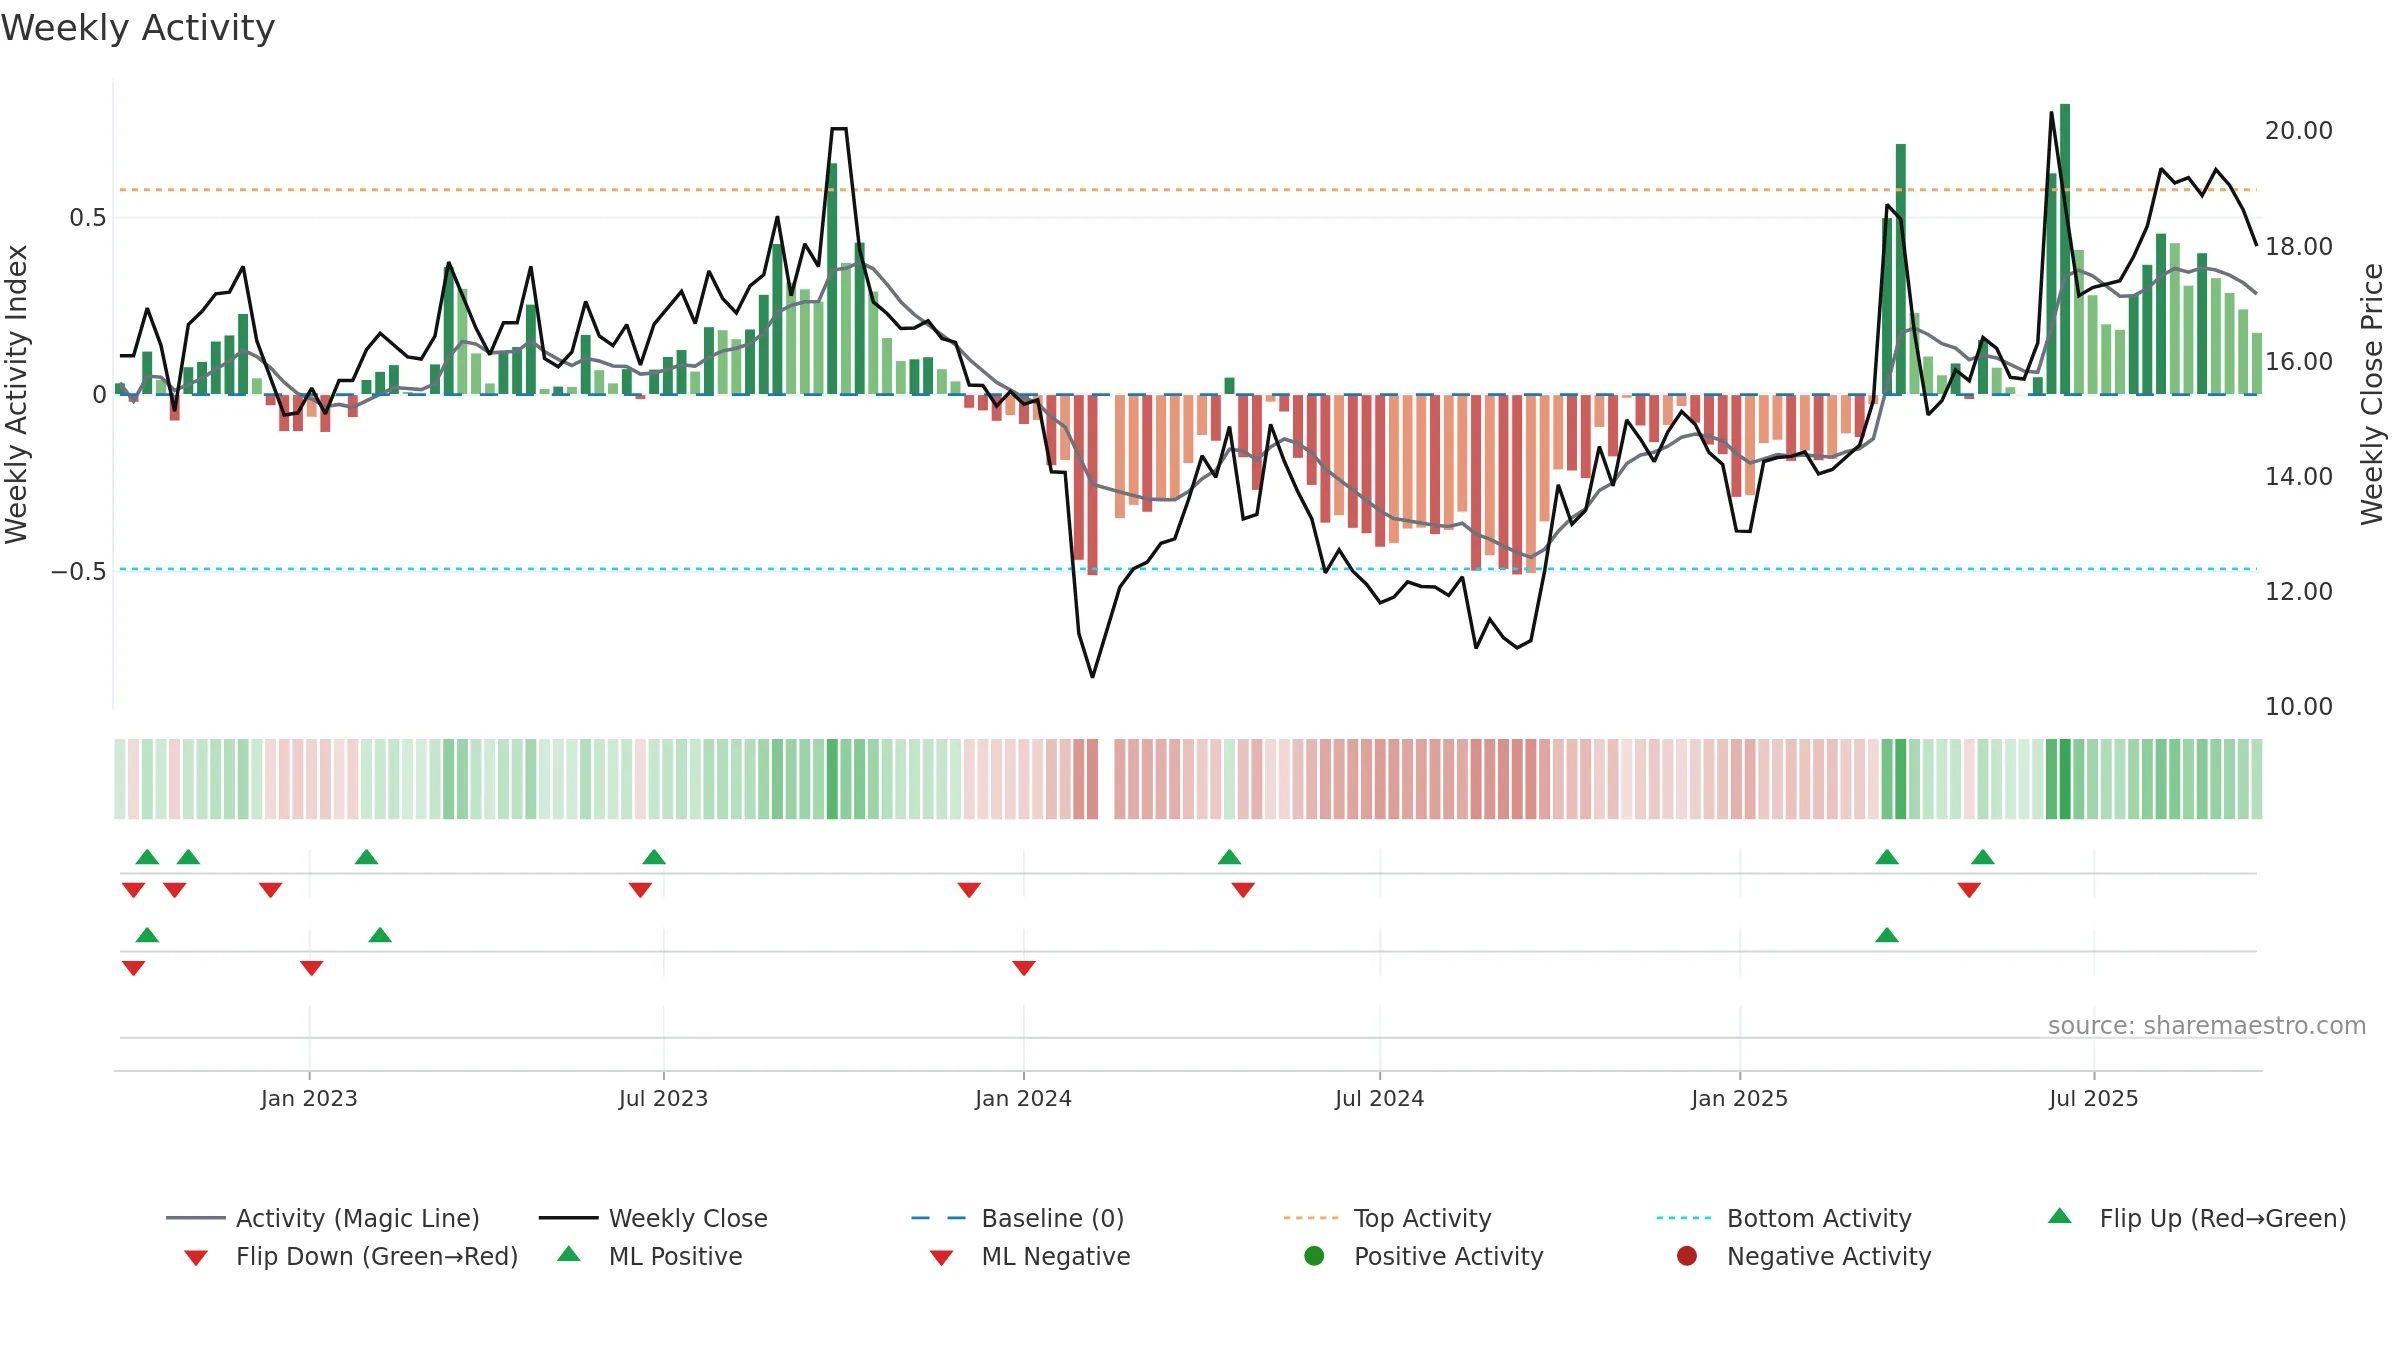Toggle the Top Activity legend entry
The image size is (2400, 1350).
tap(1388, 1218)
